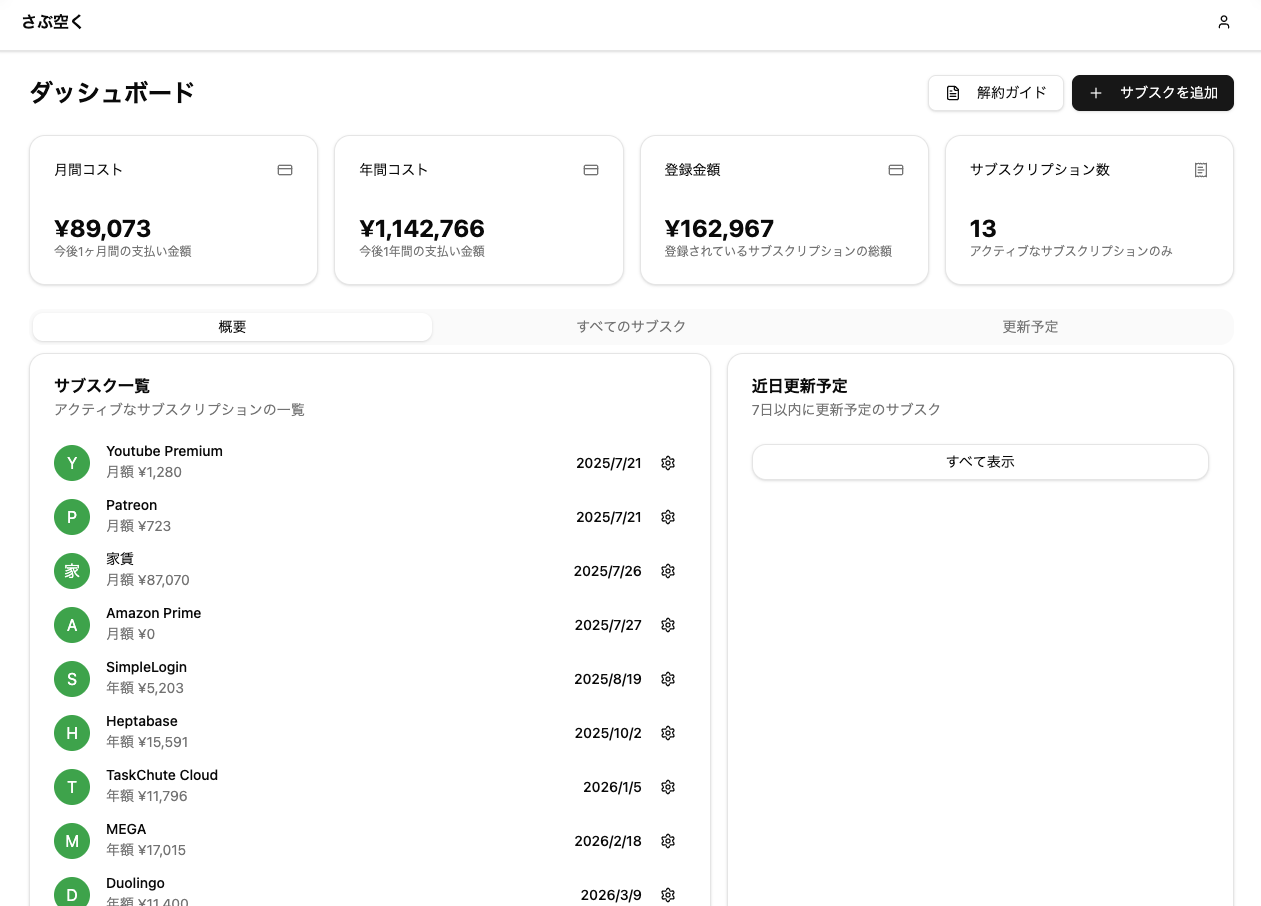Click the ダッシュボード heading

click(112, 93)
